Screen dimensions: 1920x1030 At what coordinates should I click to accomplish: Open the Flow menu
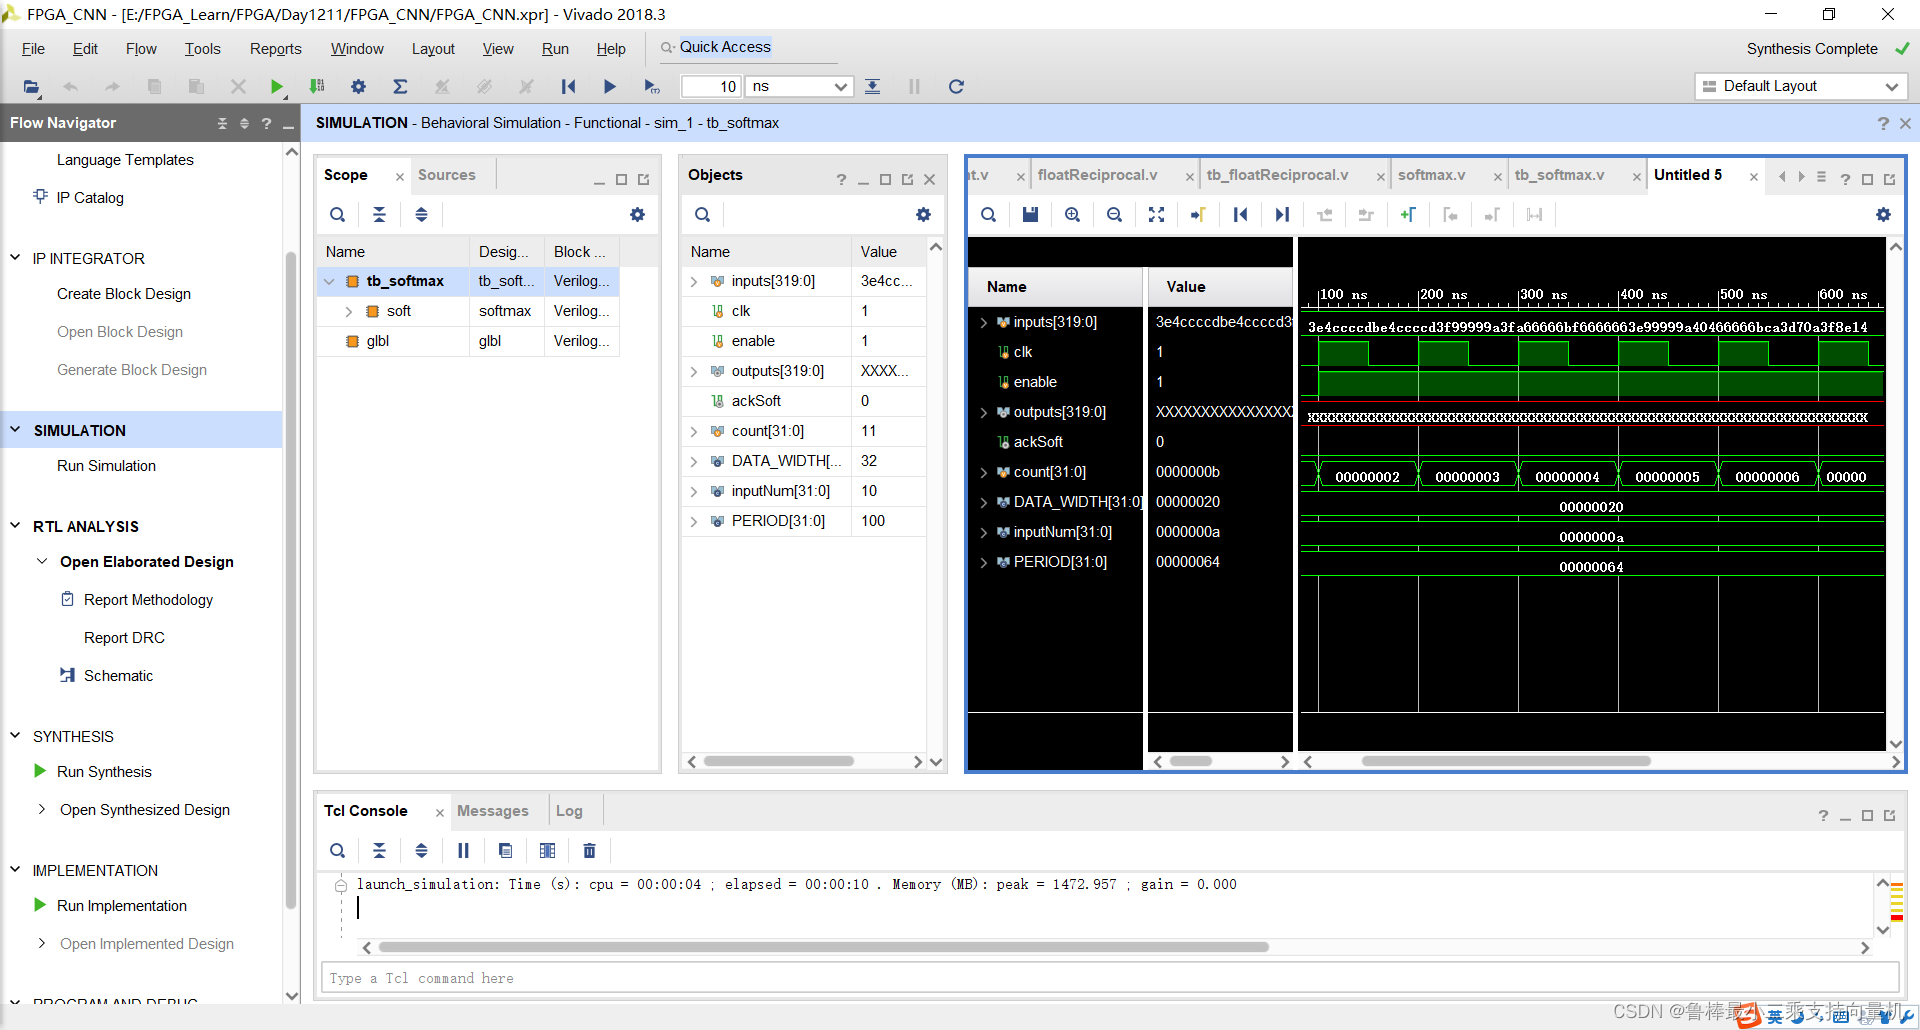coord(141,49)
